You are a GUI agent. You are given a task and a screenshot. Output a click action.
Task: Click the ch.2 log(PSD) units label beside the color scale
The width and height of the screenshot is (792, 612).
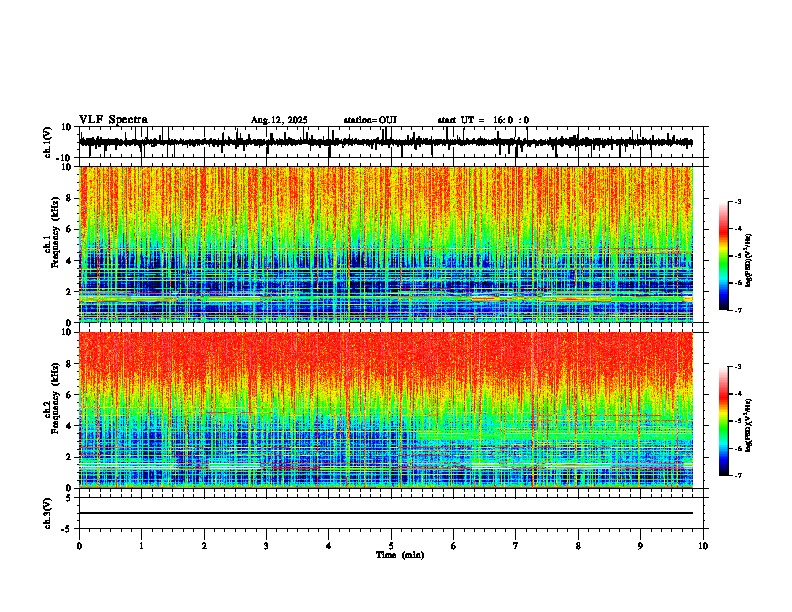[748, 426]
